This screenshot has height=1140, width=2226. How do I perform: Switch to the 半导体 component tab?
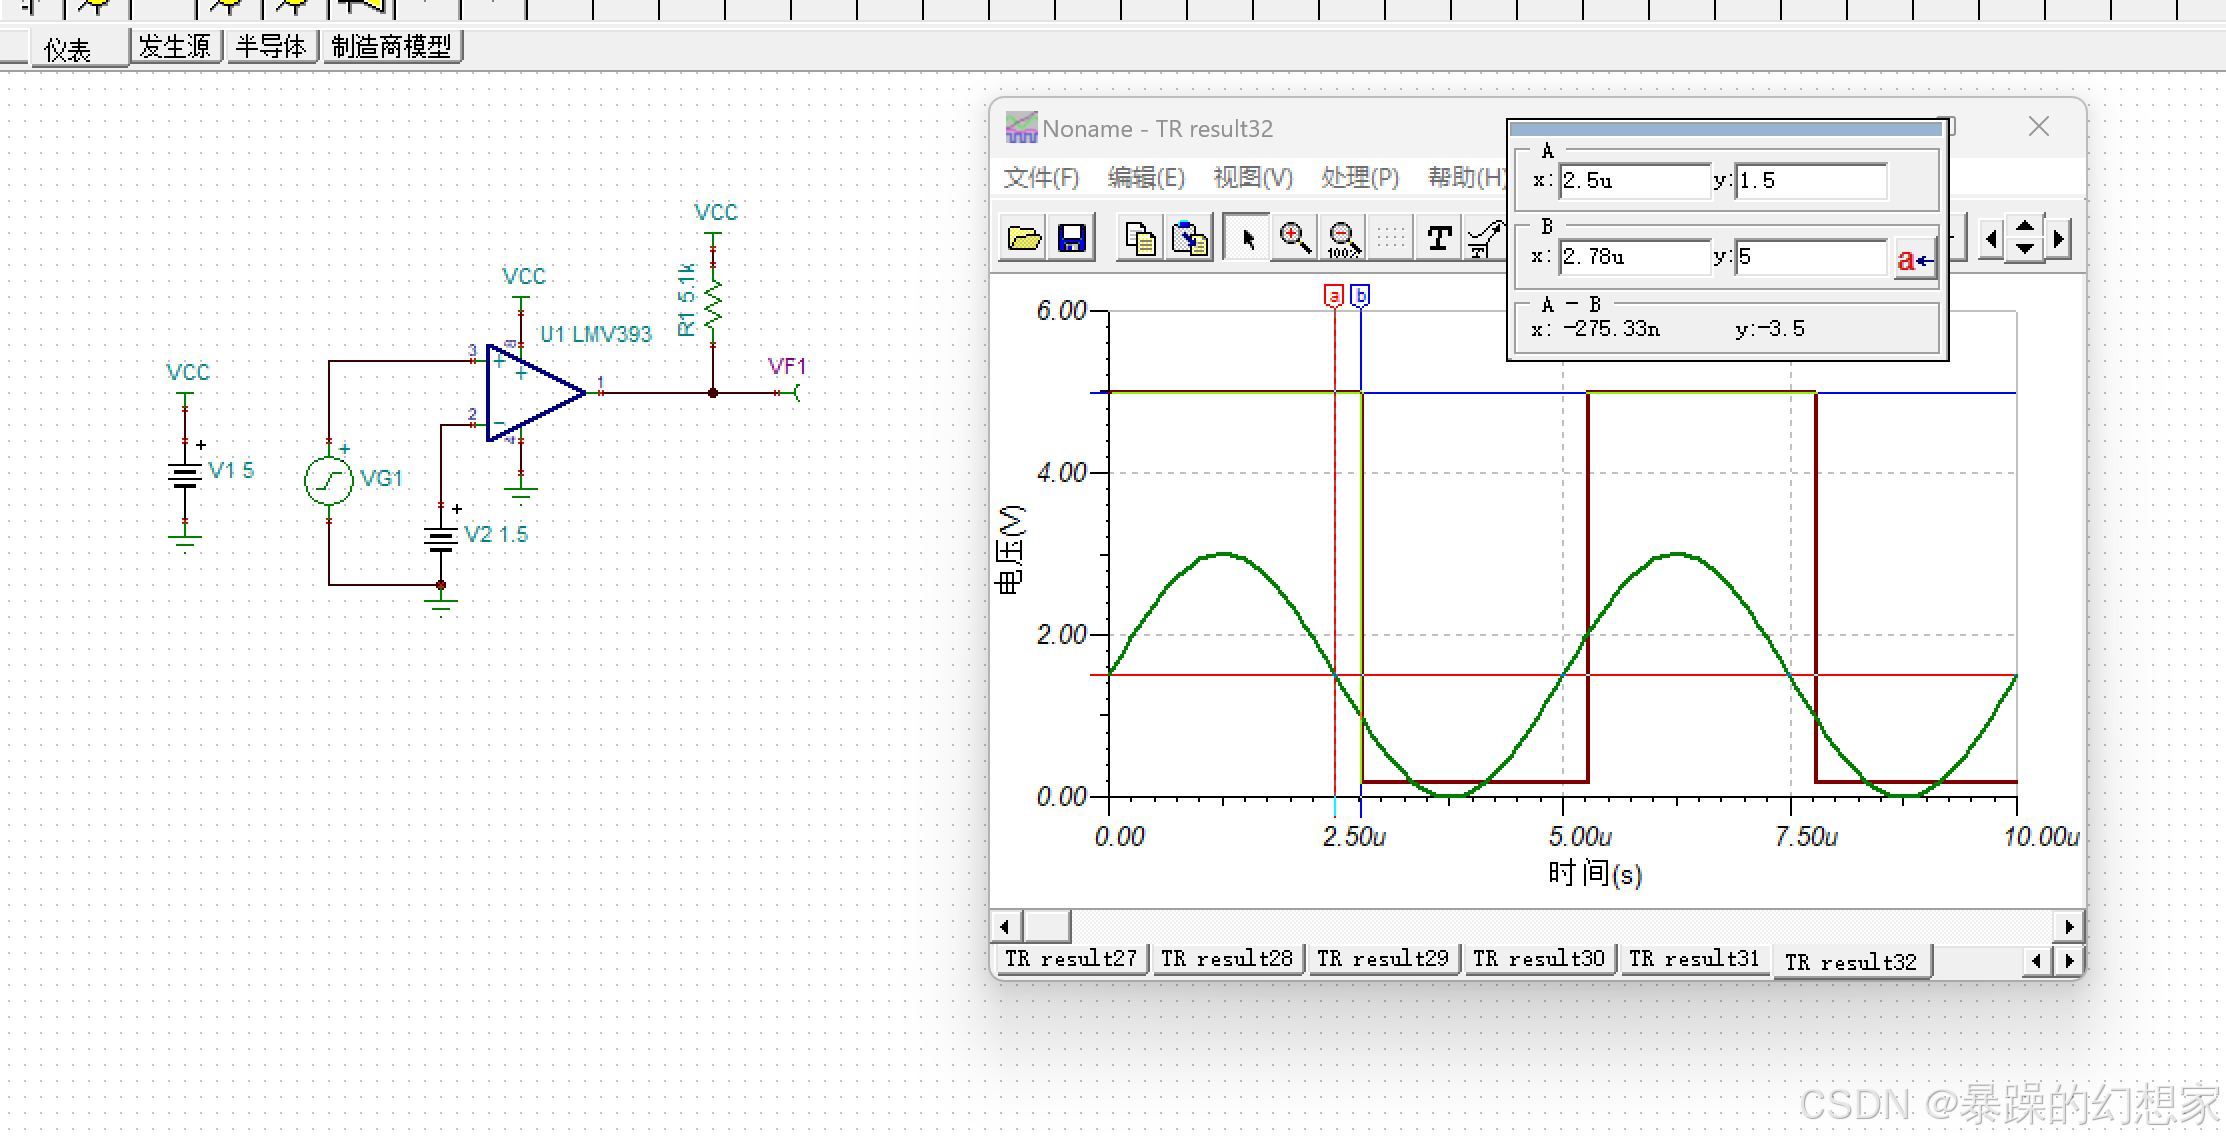tap(271, 46)
